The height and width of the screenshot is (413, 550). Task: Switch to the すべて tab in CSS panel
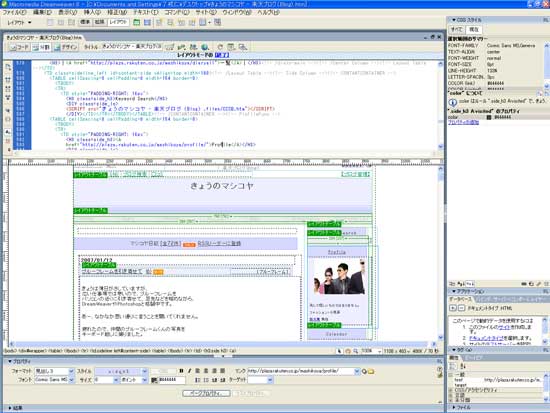pyautogui.click(x=457, y=29)
